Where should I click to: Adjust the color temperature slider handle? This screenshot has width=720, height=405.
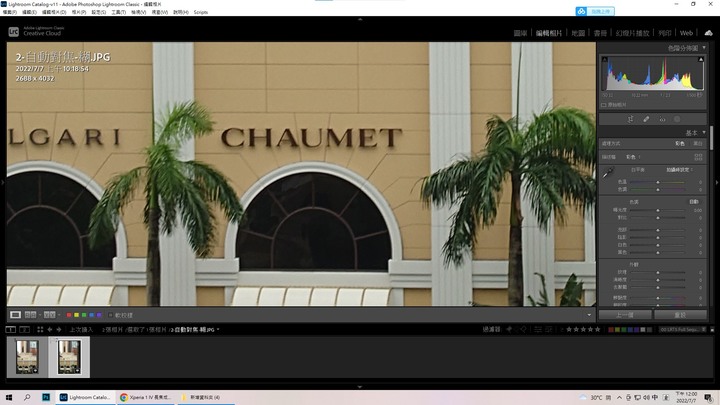point(658,182)
